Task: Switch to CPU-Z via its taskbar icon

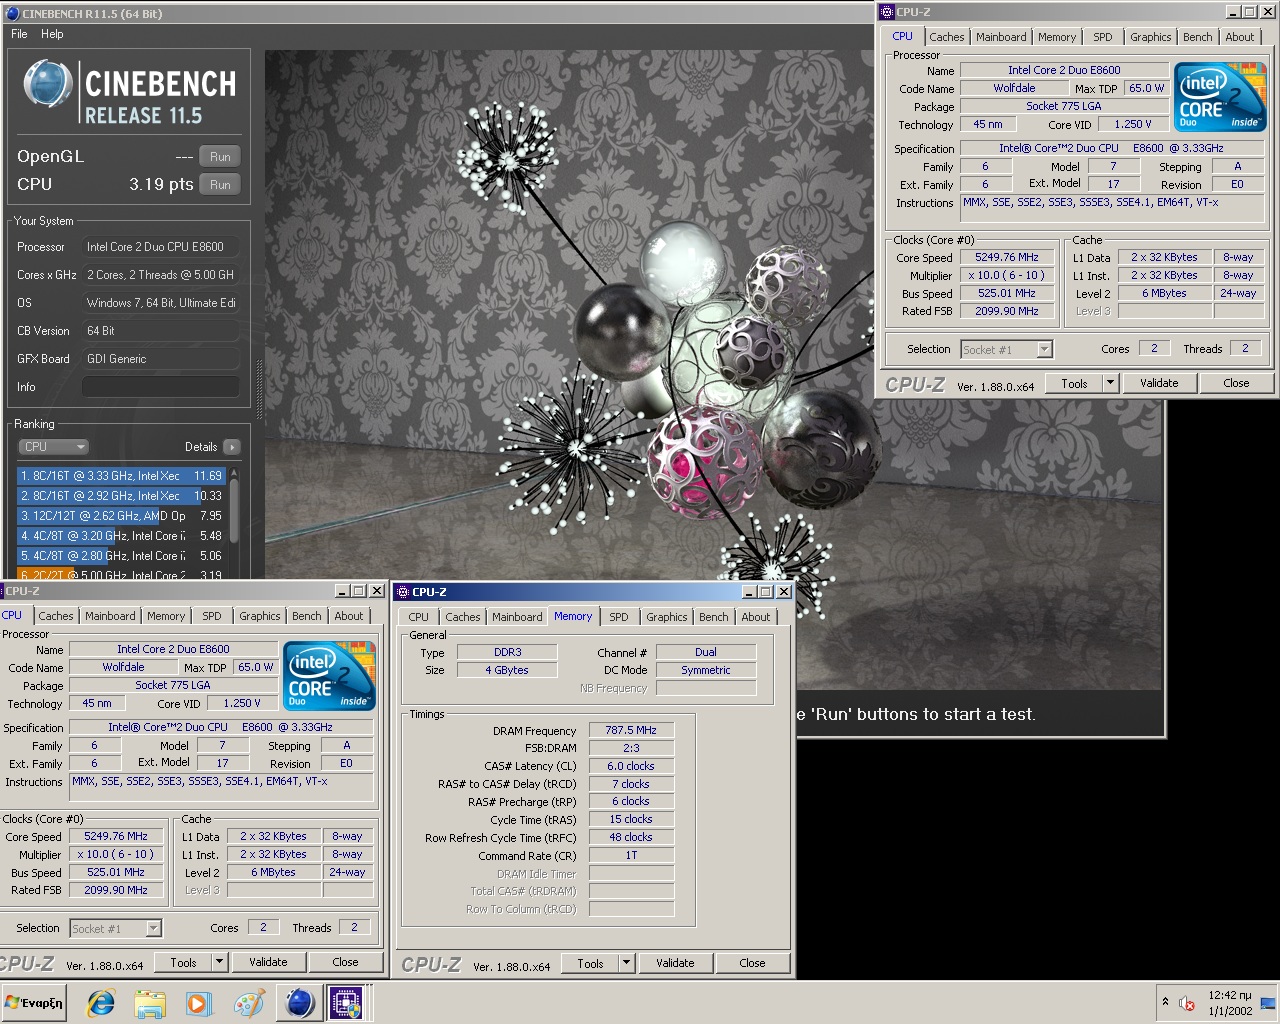Action: pos(347,1003)
